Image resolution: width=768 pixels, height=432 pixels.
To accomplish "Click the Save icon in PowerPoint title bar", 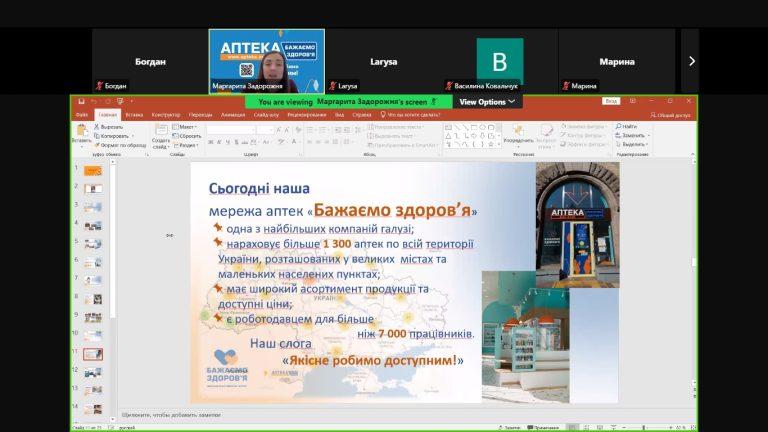I will [x=81, y=101].
